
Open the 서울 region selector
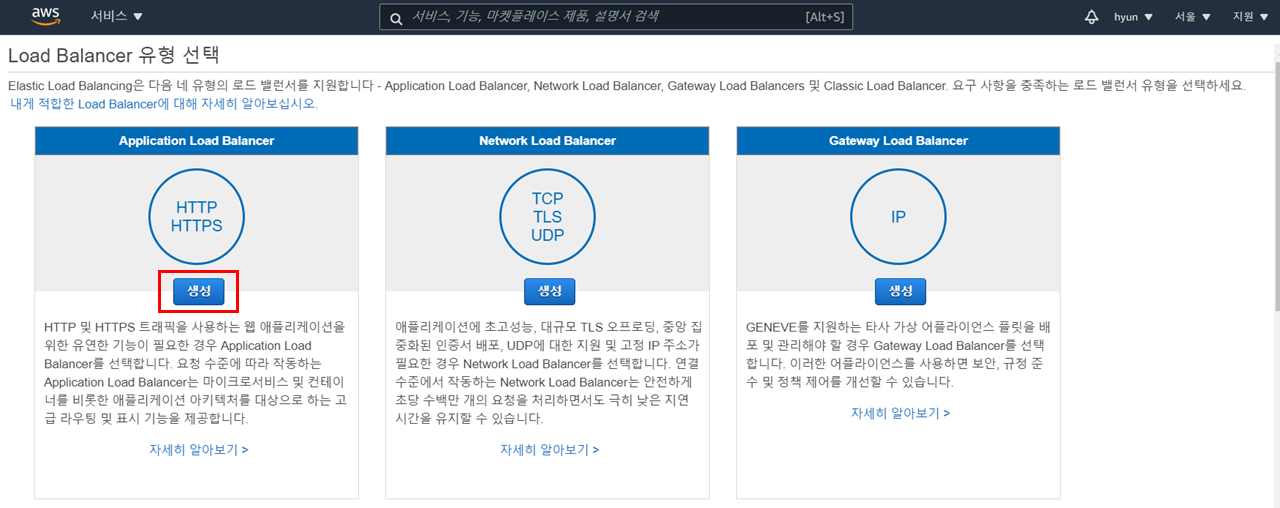(x=1192, y=17)
